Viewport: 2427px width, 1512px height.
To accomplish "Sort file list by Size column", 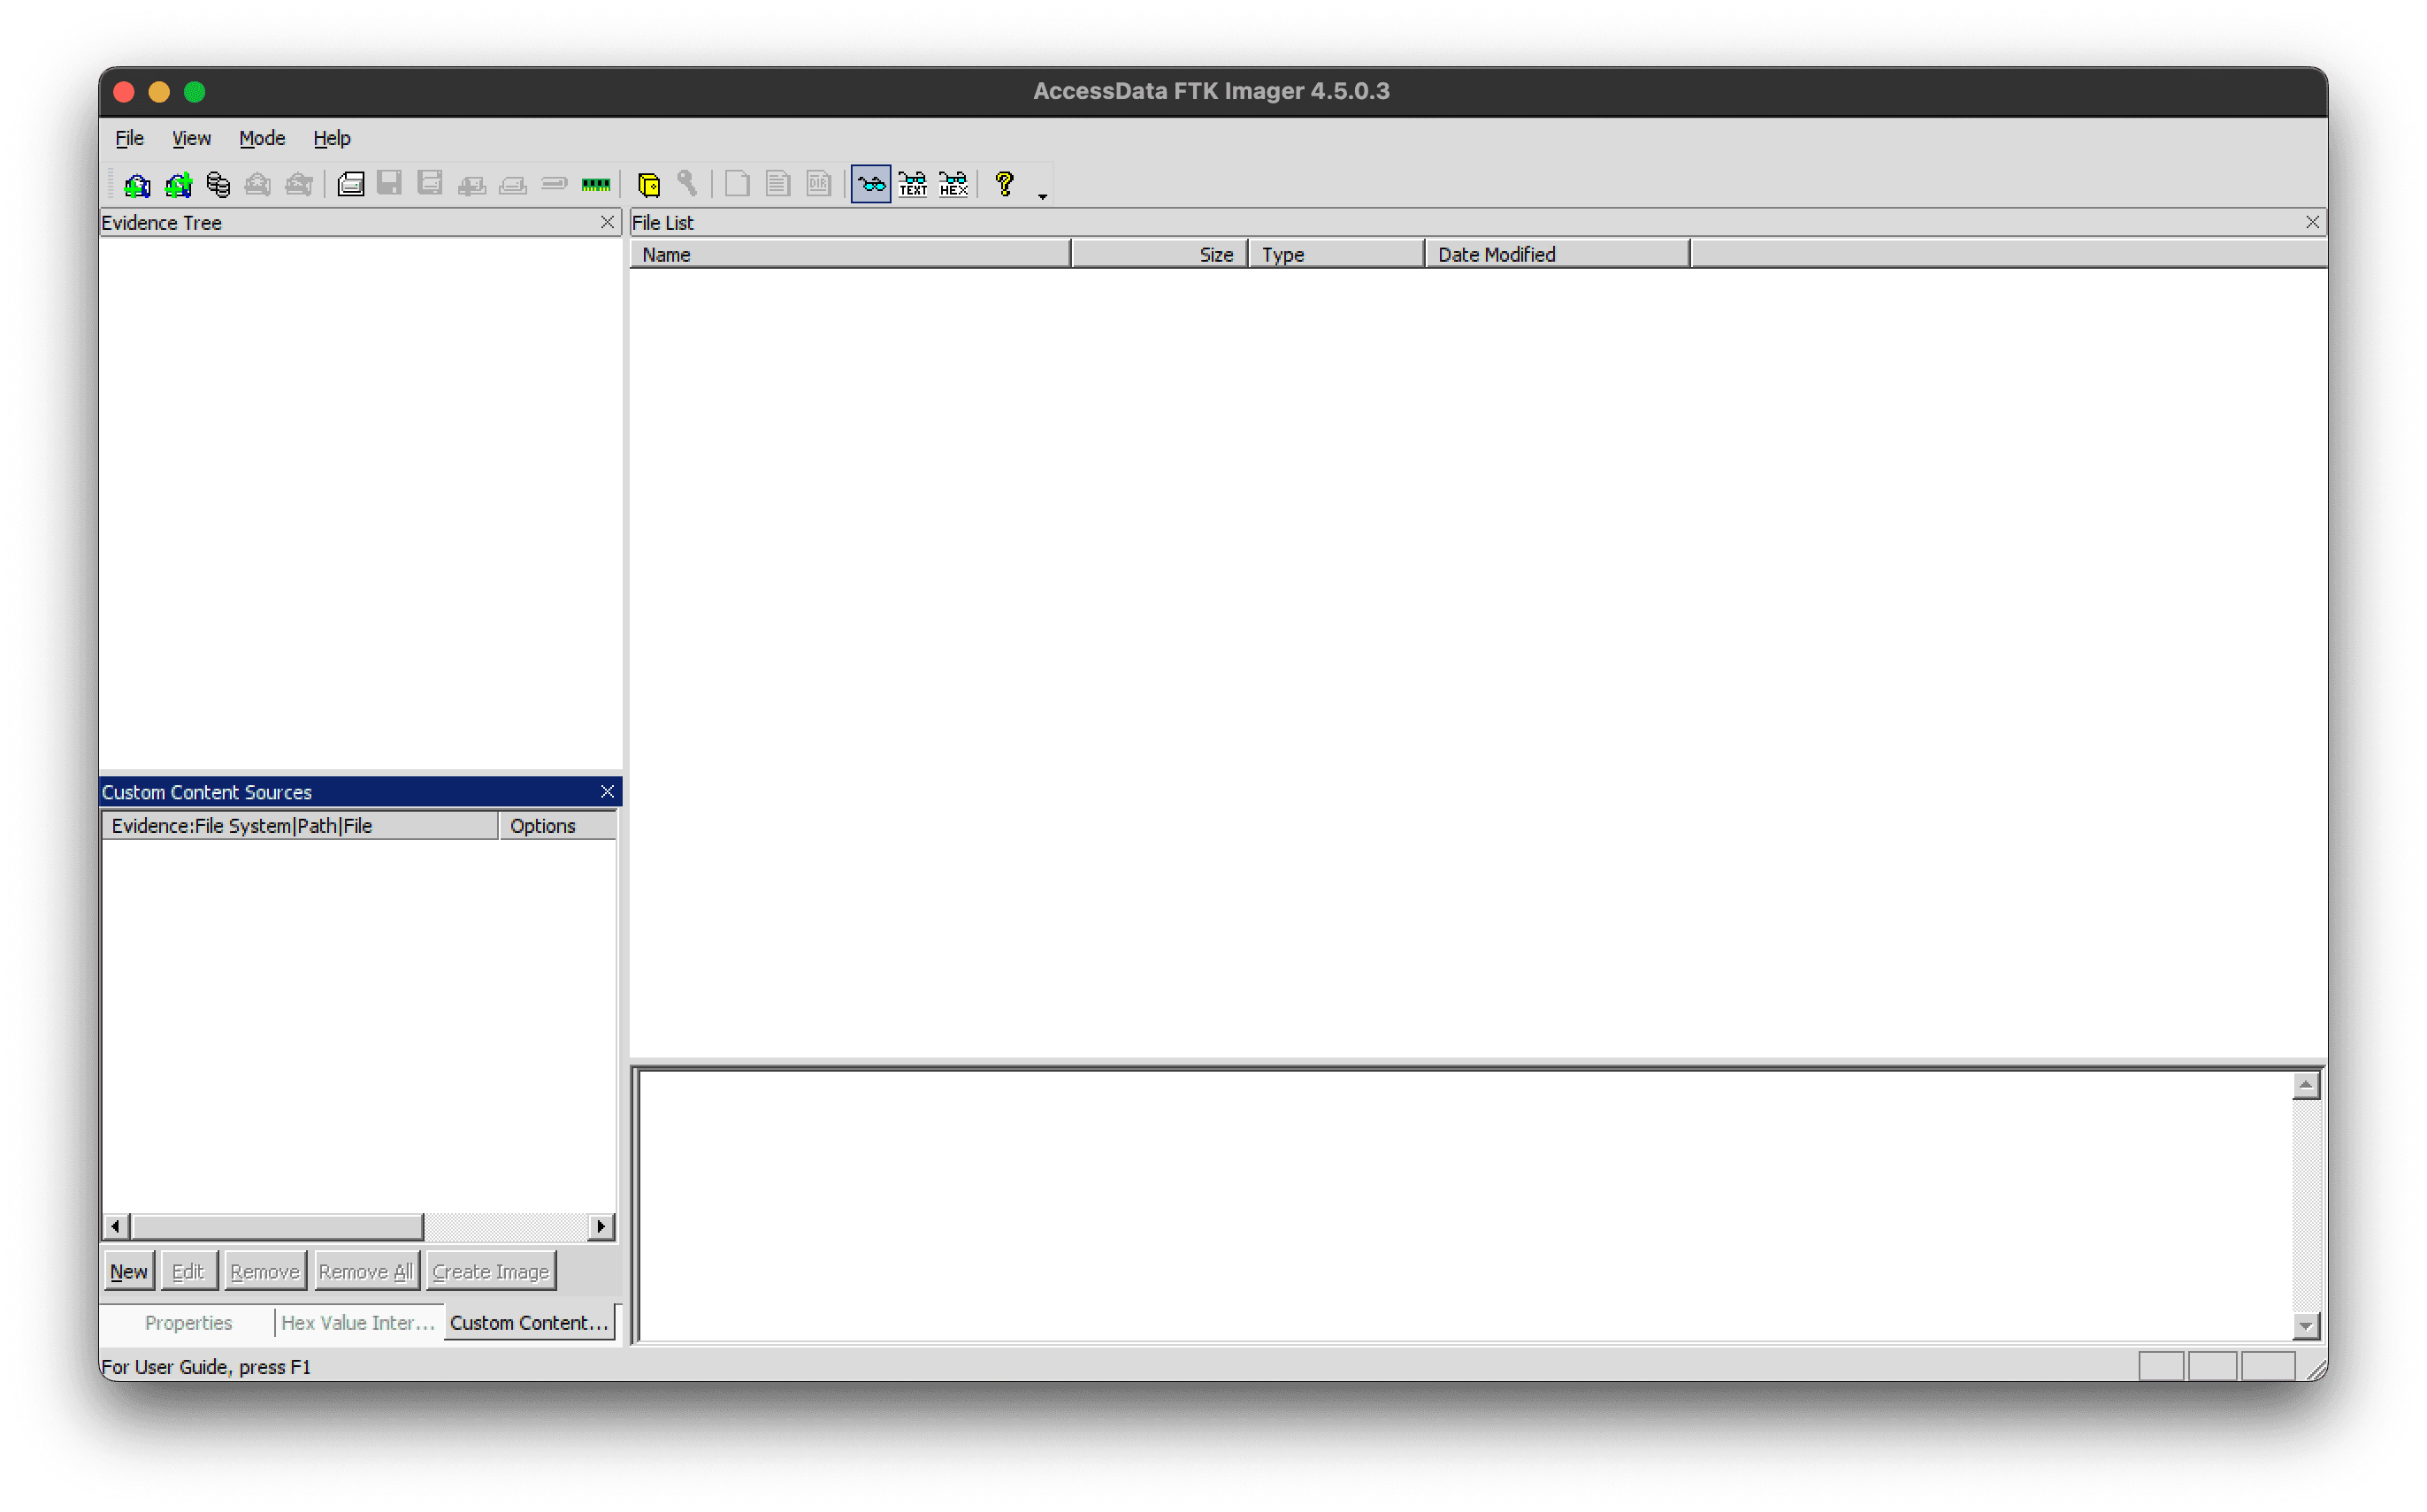I will (x=1160, y=254).
